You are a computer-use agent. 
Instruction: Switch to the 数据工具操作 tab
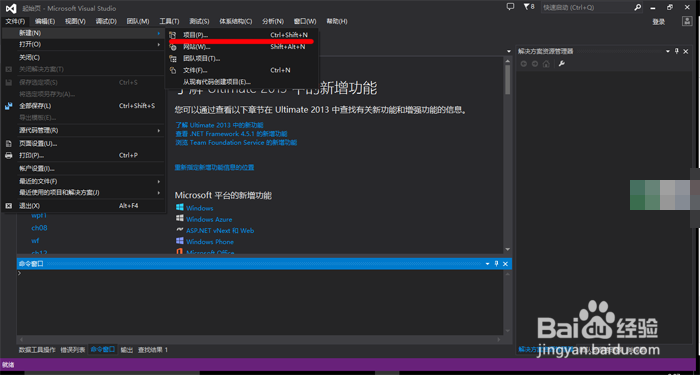[37, 350]
